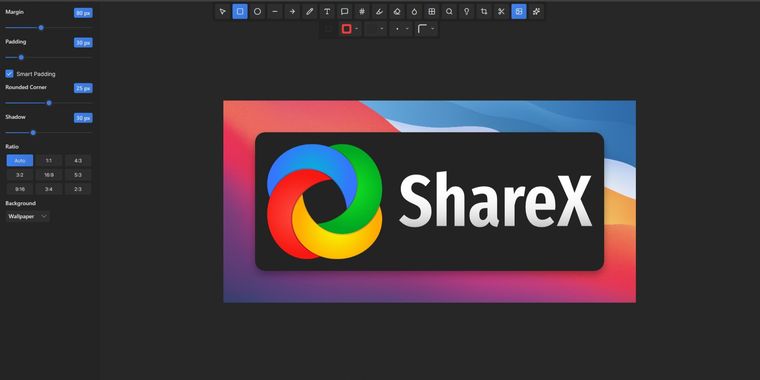This screenshot has height=380, width=760.
Task: Choose the Blur droplet tool
Action: click(x=414, y=12)
